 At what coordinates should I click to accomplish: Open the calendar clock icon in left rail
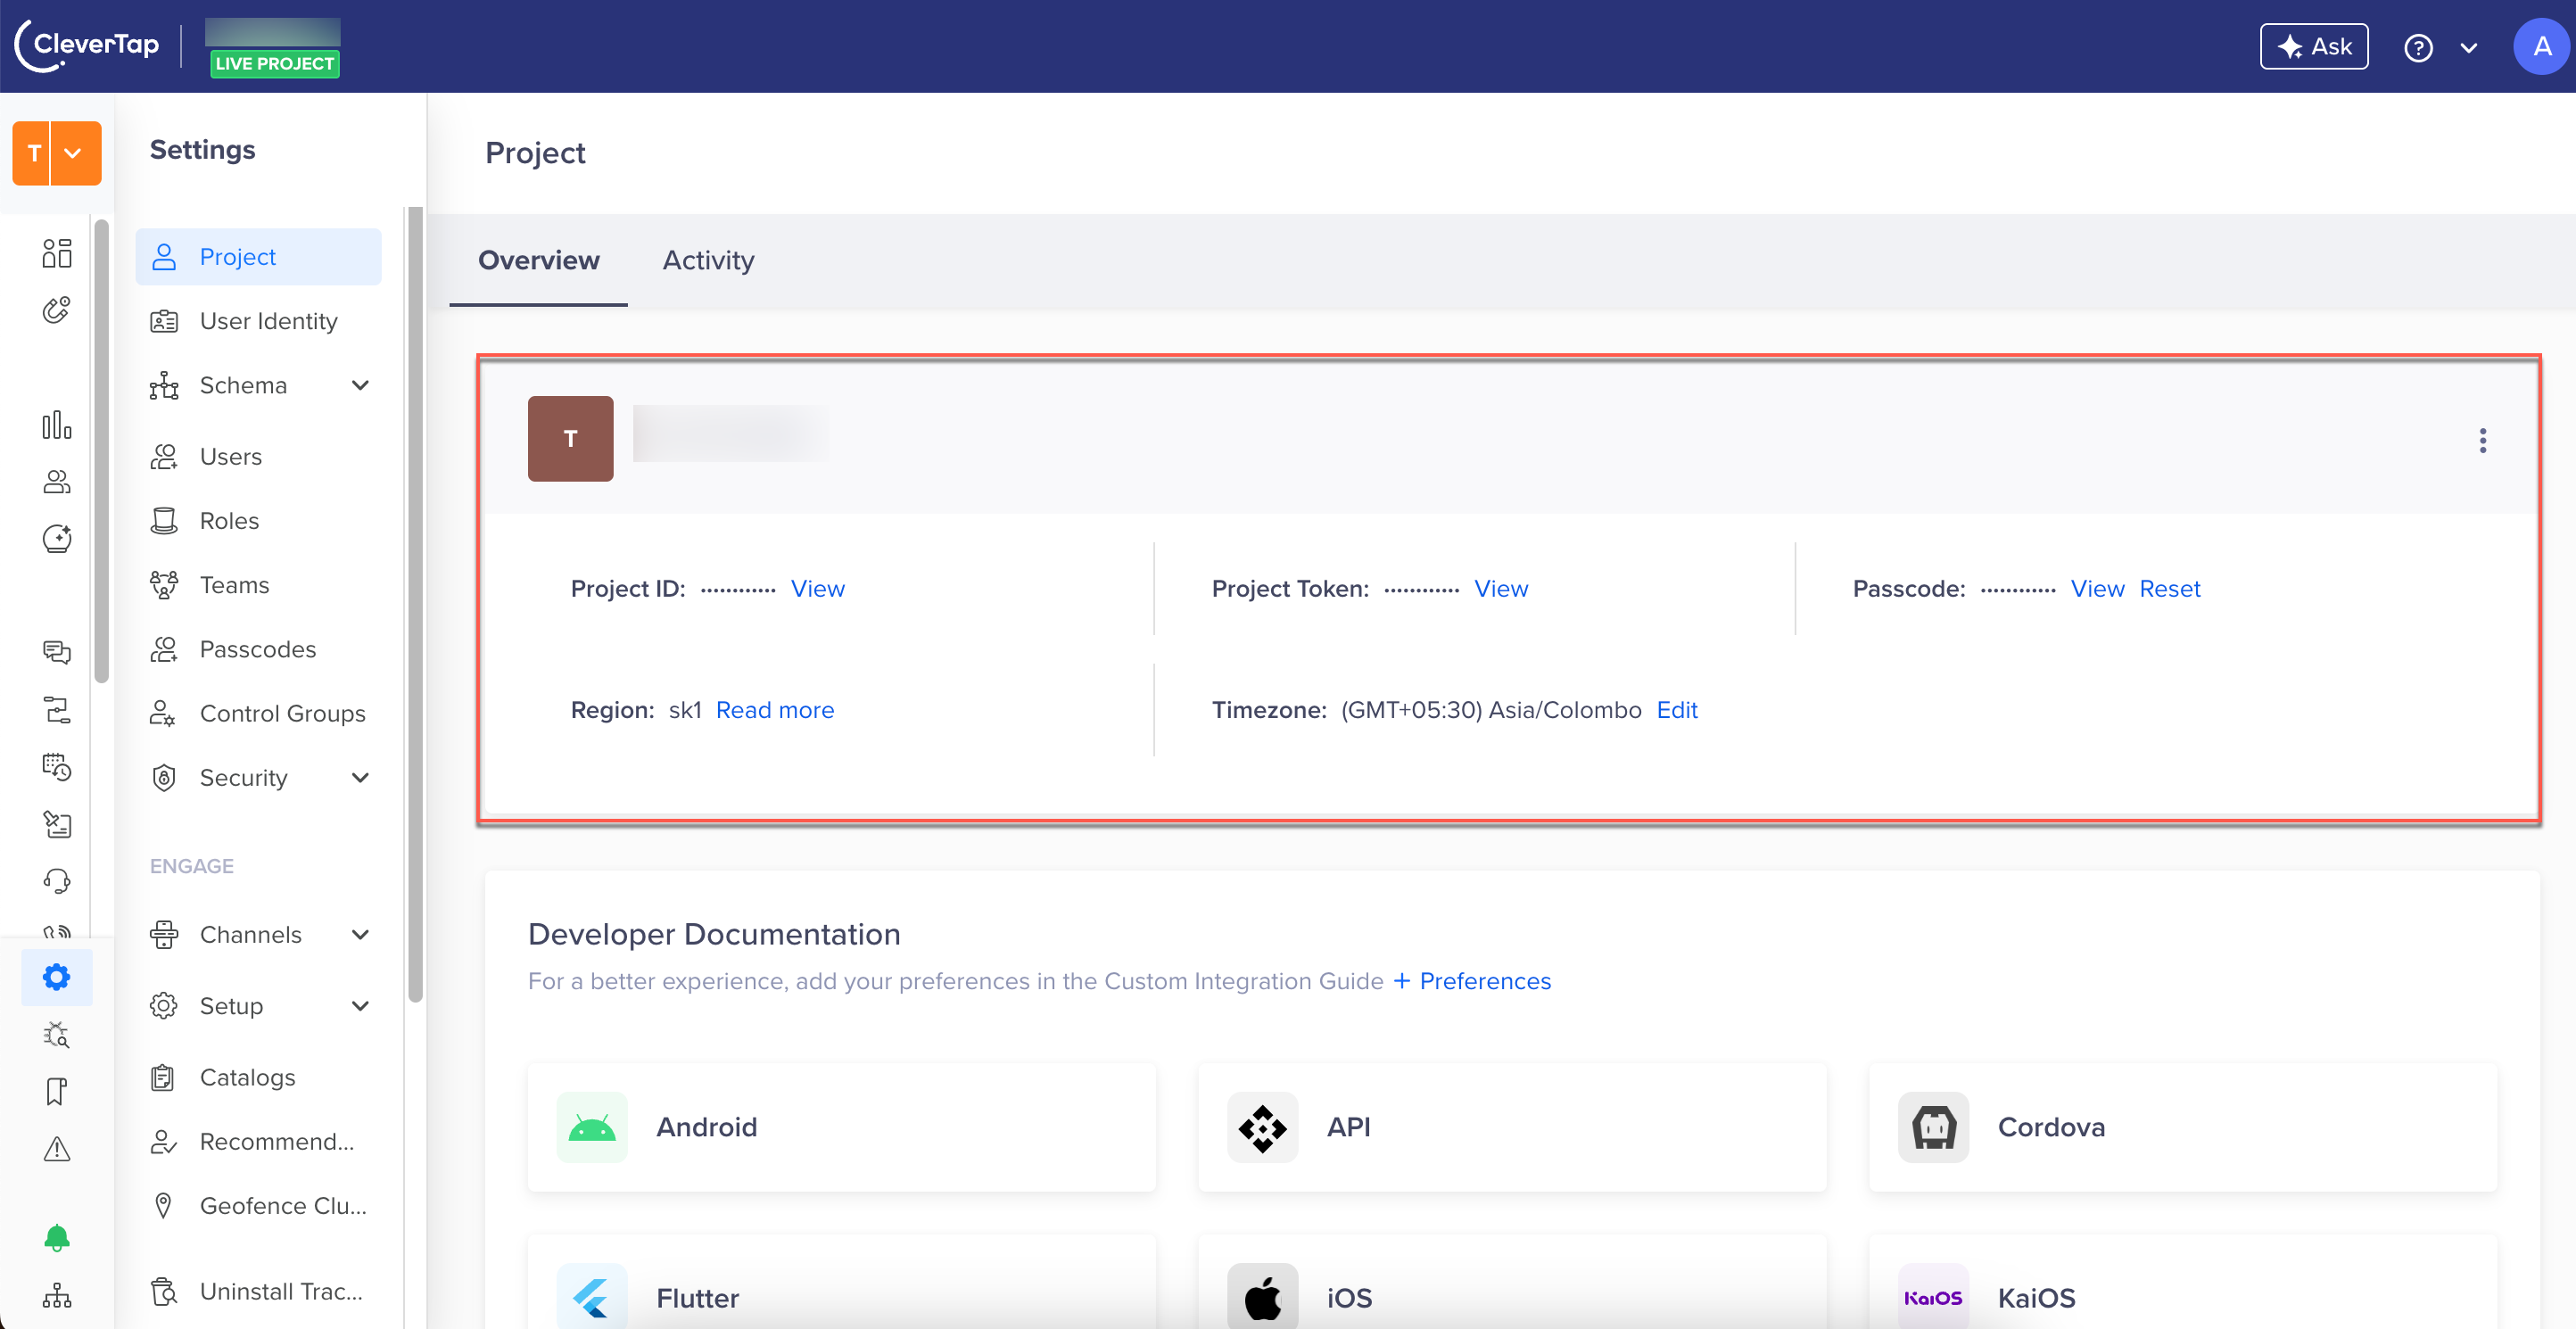57,767
